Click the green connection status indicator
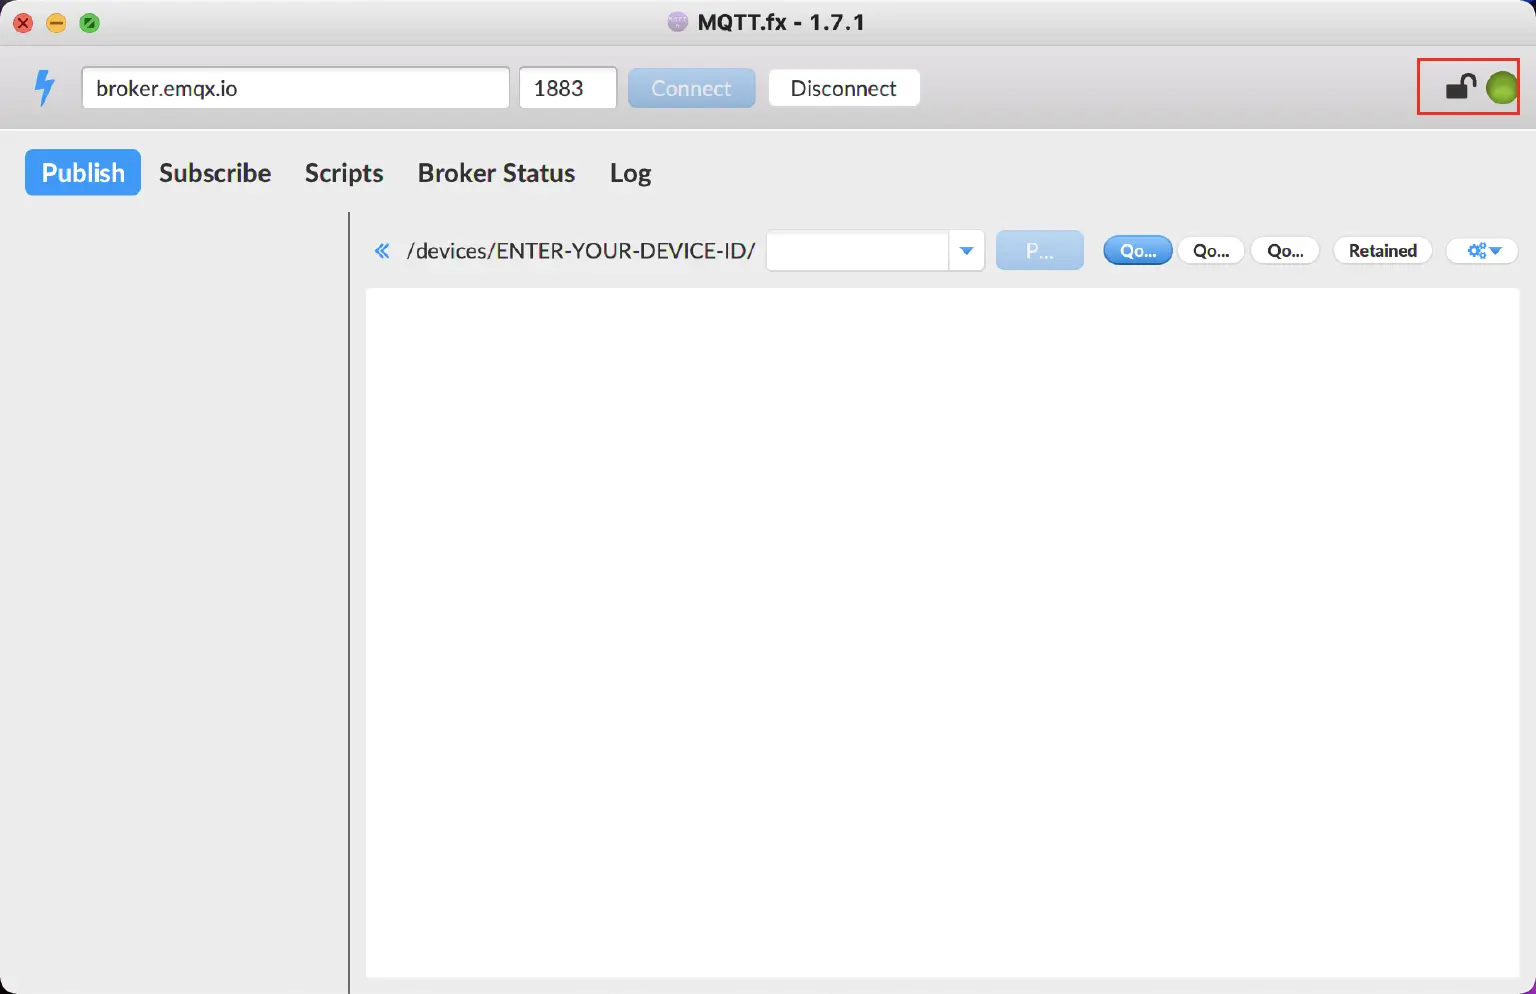This screenshot has height=994, width=1536. coord(1501,88)
